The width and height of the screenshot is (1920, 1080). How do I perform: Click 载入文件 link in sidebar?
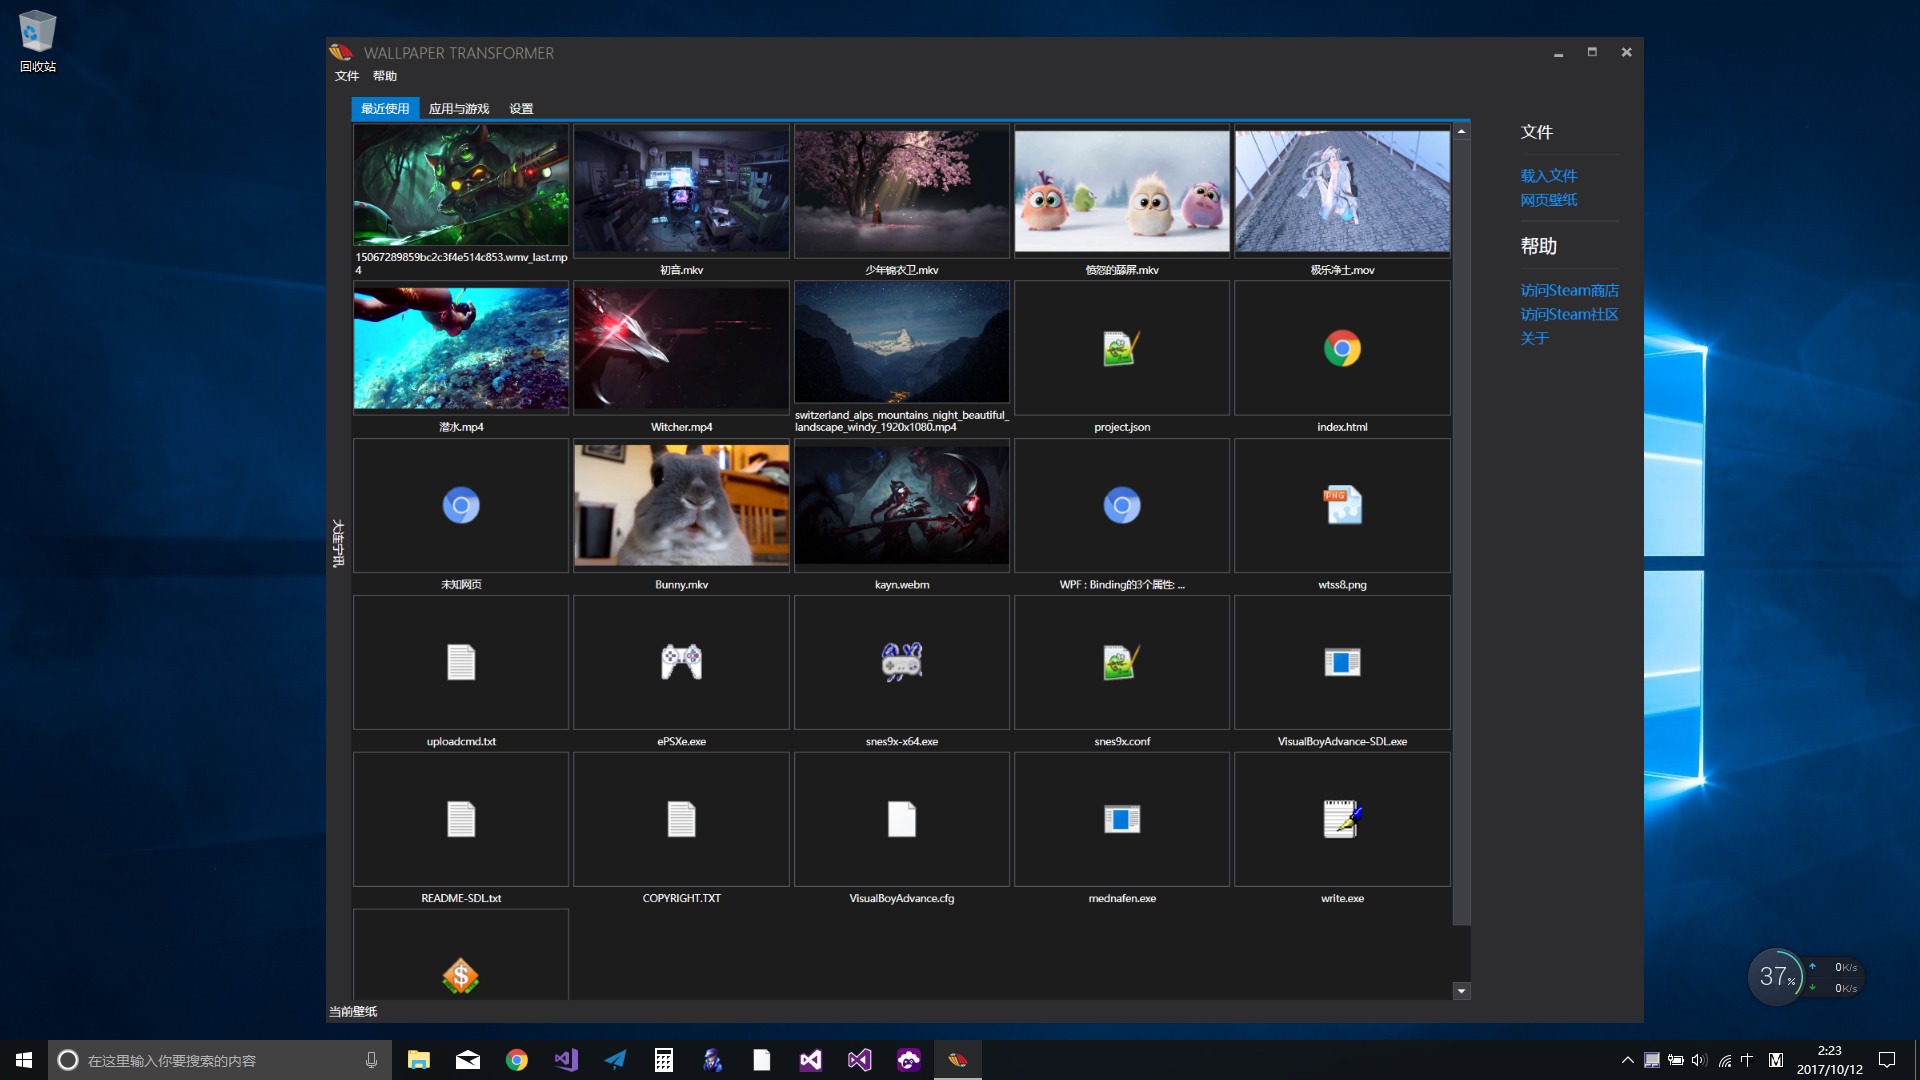(1549, 175)
